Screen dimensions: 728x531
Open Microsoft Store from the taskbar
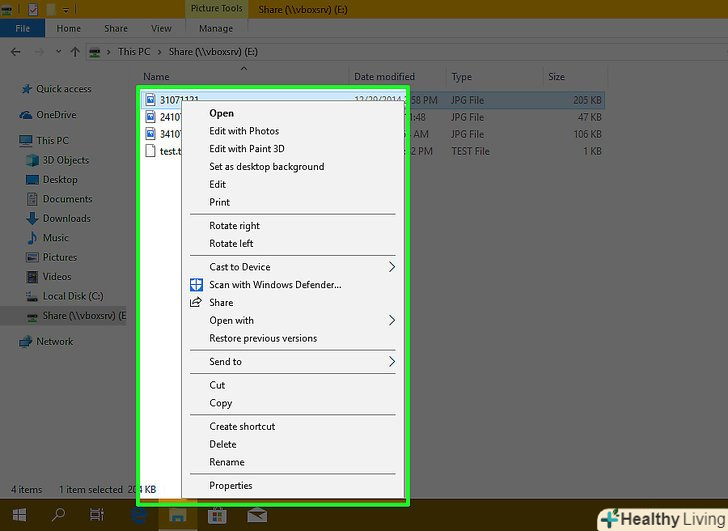tap(216, 516)
